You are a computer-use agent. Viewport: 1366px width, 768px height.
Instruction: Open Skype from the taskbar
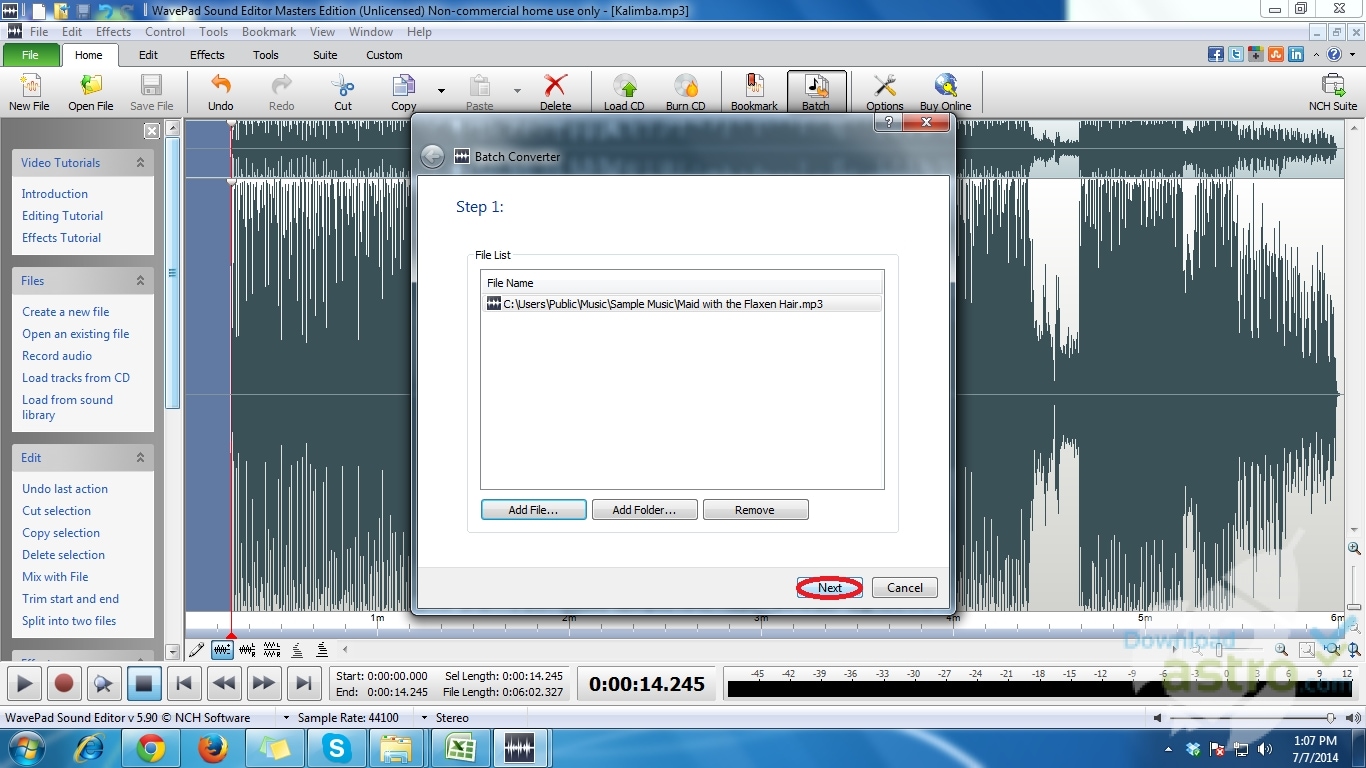[x=335, y=749]
